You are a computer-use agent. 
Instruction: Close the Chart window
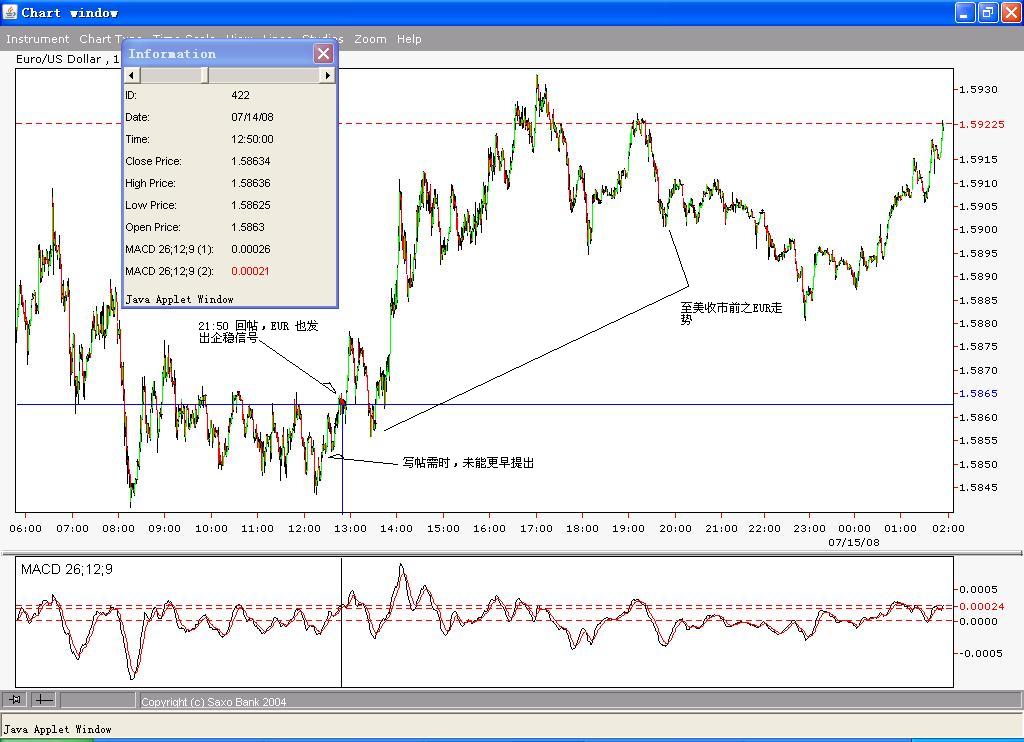[x=1010, y=12]
